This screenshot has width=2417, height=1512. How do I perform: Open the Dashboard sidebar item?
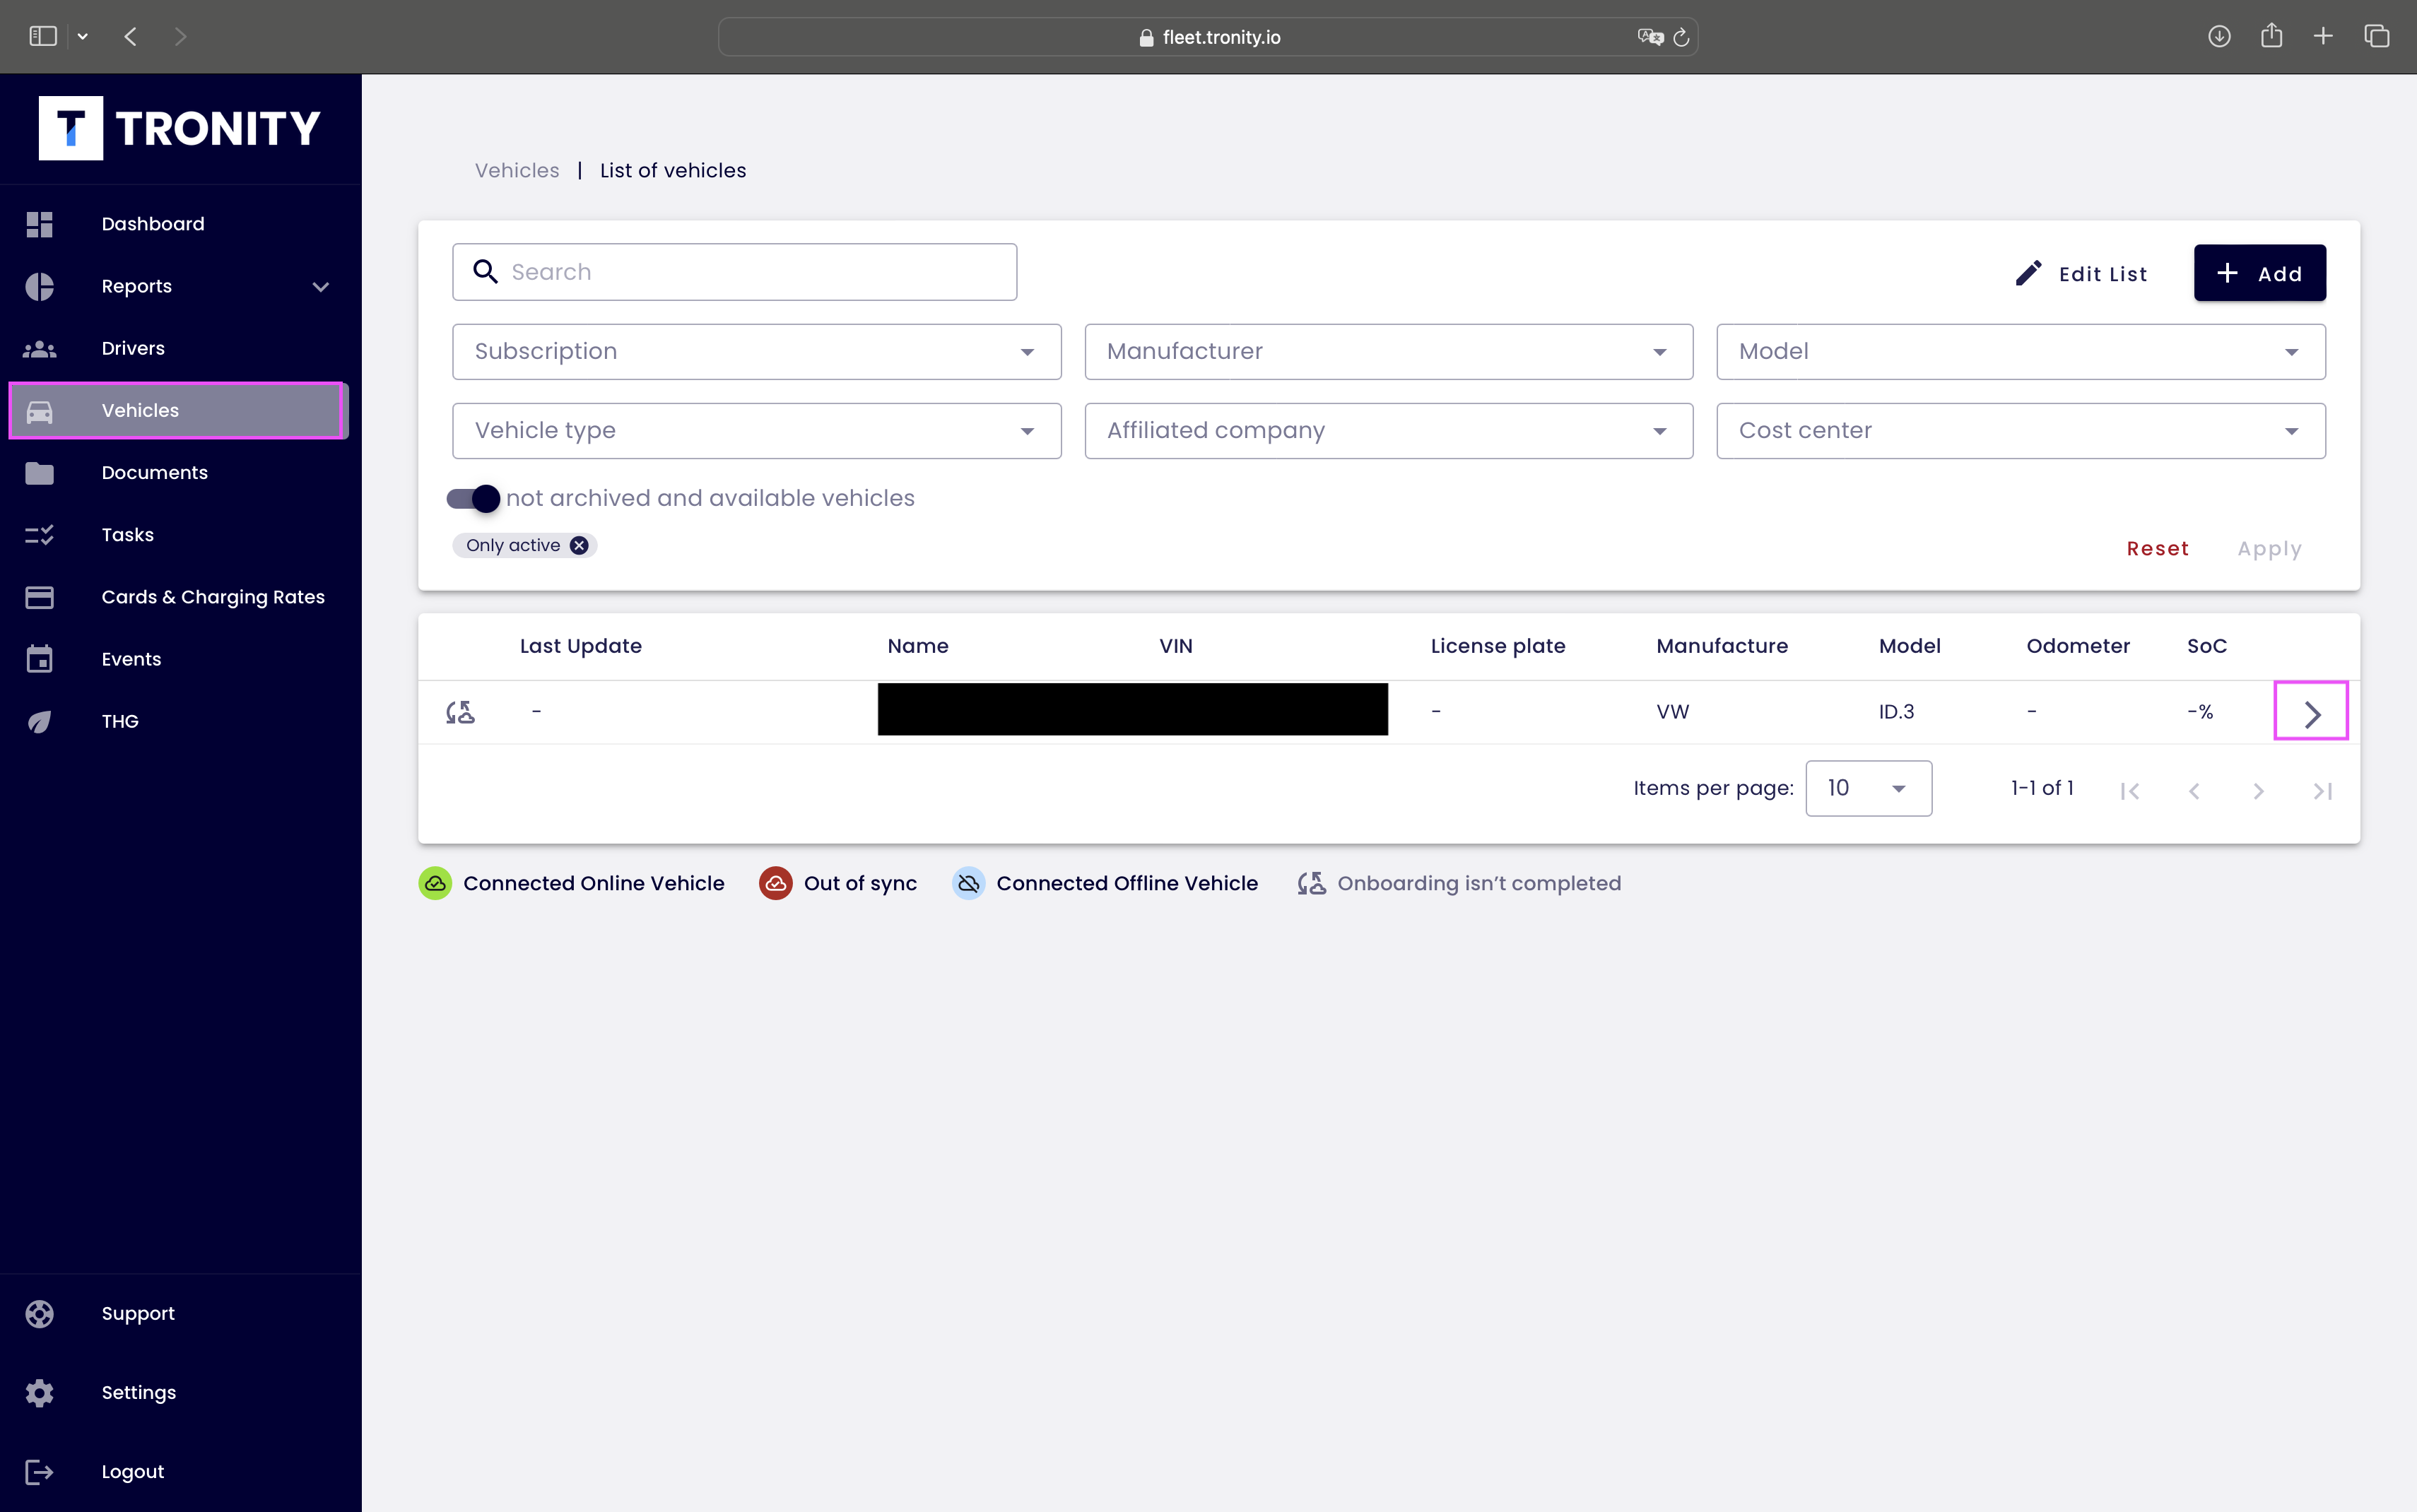pos(152,224)
